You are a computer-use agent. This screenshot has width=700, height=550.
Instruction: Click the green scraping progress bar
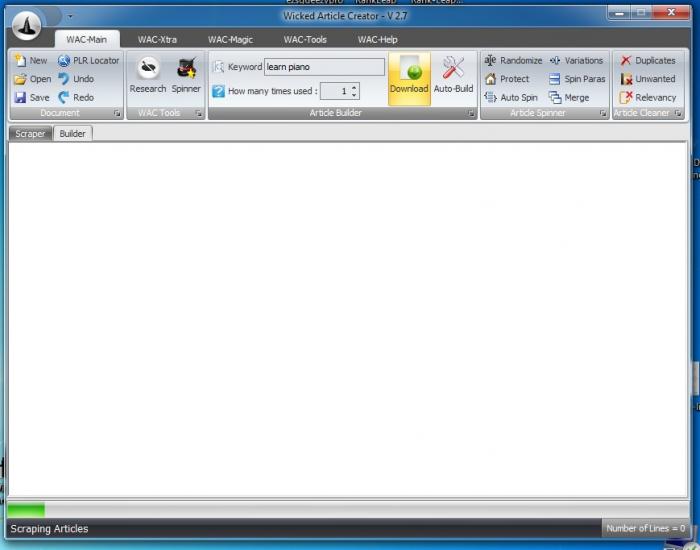click(26, 510)
